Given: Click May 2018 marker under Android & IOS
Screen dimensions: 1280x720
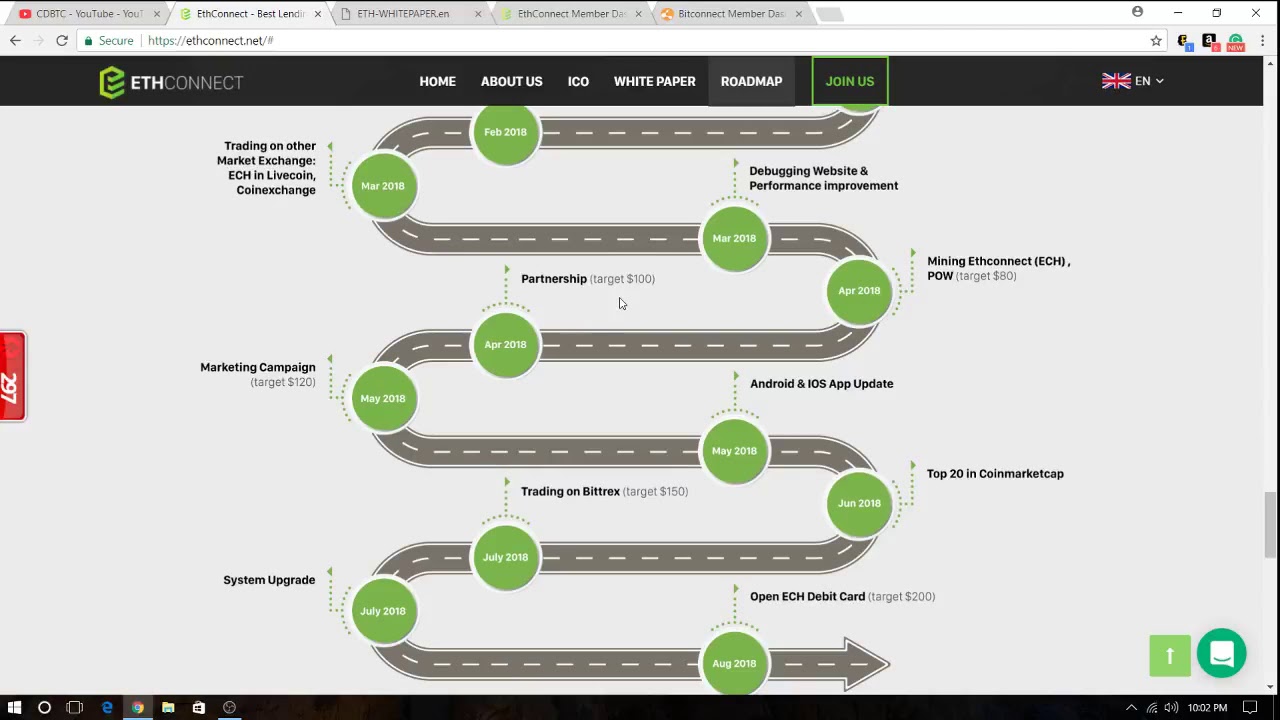Looking at the screenshot, I should tap(734, 451).
